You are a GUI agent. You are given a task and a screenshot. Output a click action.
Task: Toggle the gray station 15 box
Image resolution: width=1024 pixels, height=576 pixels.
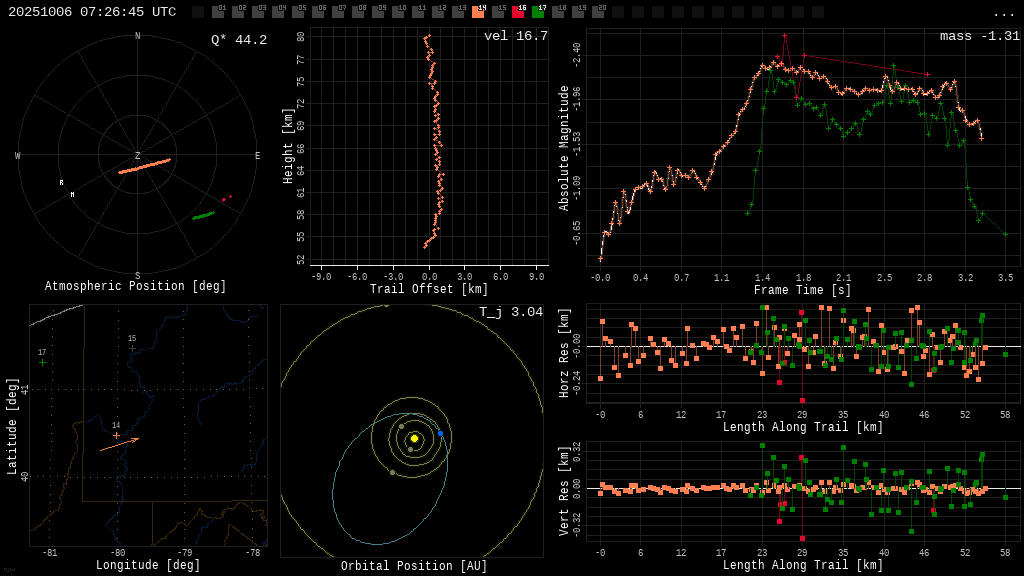coord(498,12)
